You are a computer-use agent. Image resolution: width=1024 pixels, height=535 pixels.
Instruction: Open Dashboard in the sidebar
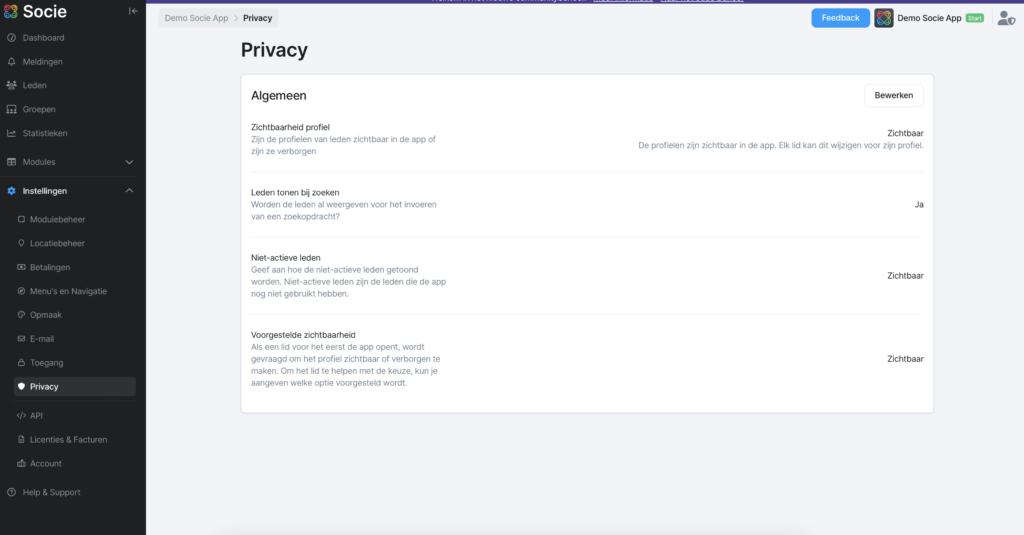coord(43,38)
